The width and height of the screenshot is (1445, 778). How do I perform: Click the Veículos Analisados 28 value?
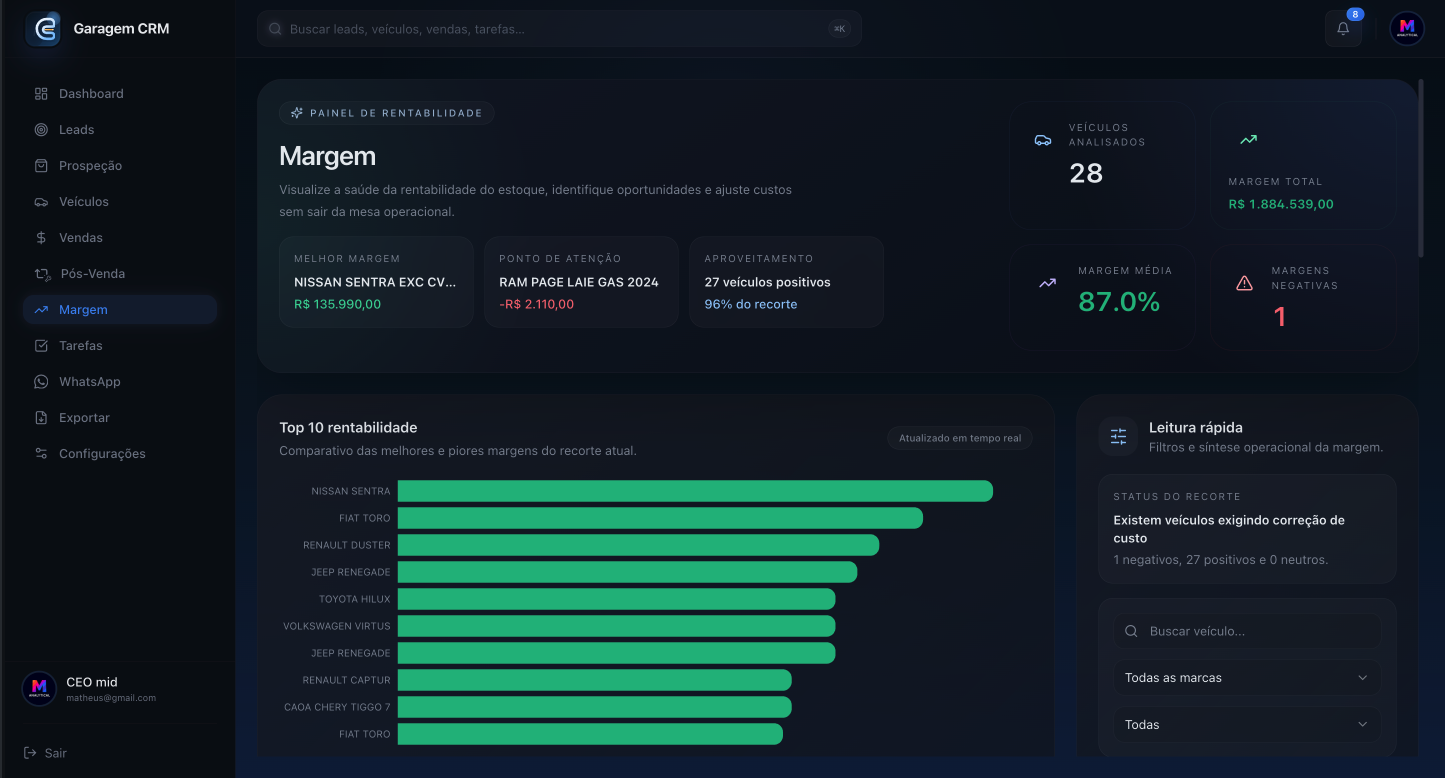click(1086, 174)
